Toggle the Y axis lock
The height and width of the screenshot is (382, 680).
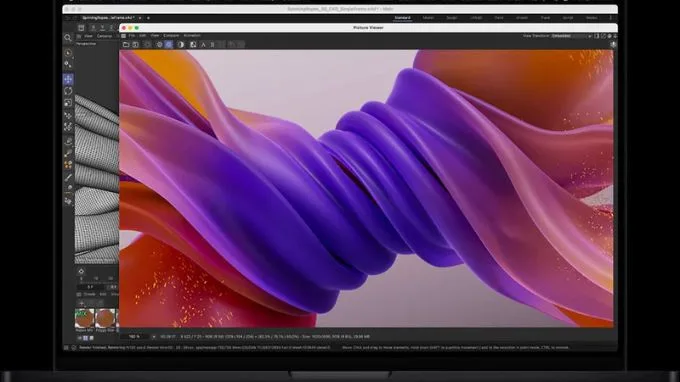[x=102, y=27]
